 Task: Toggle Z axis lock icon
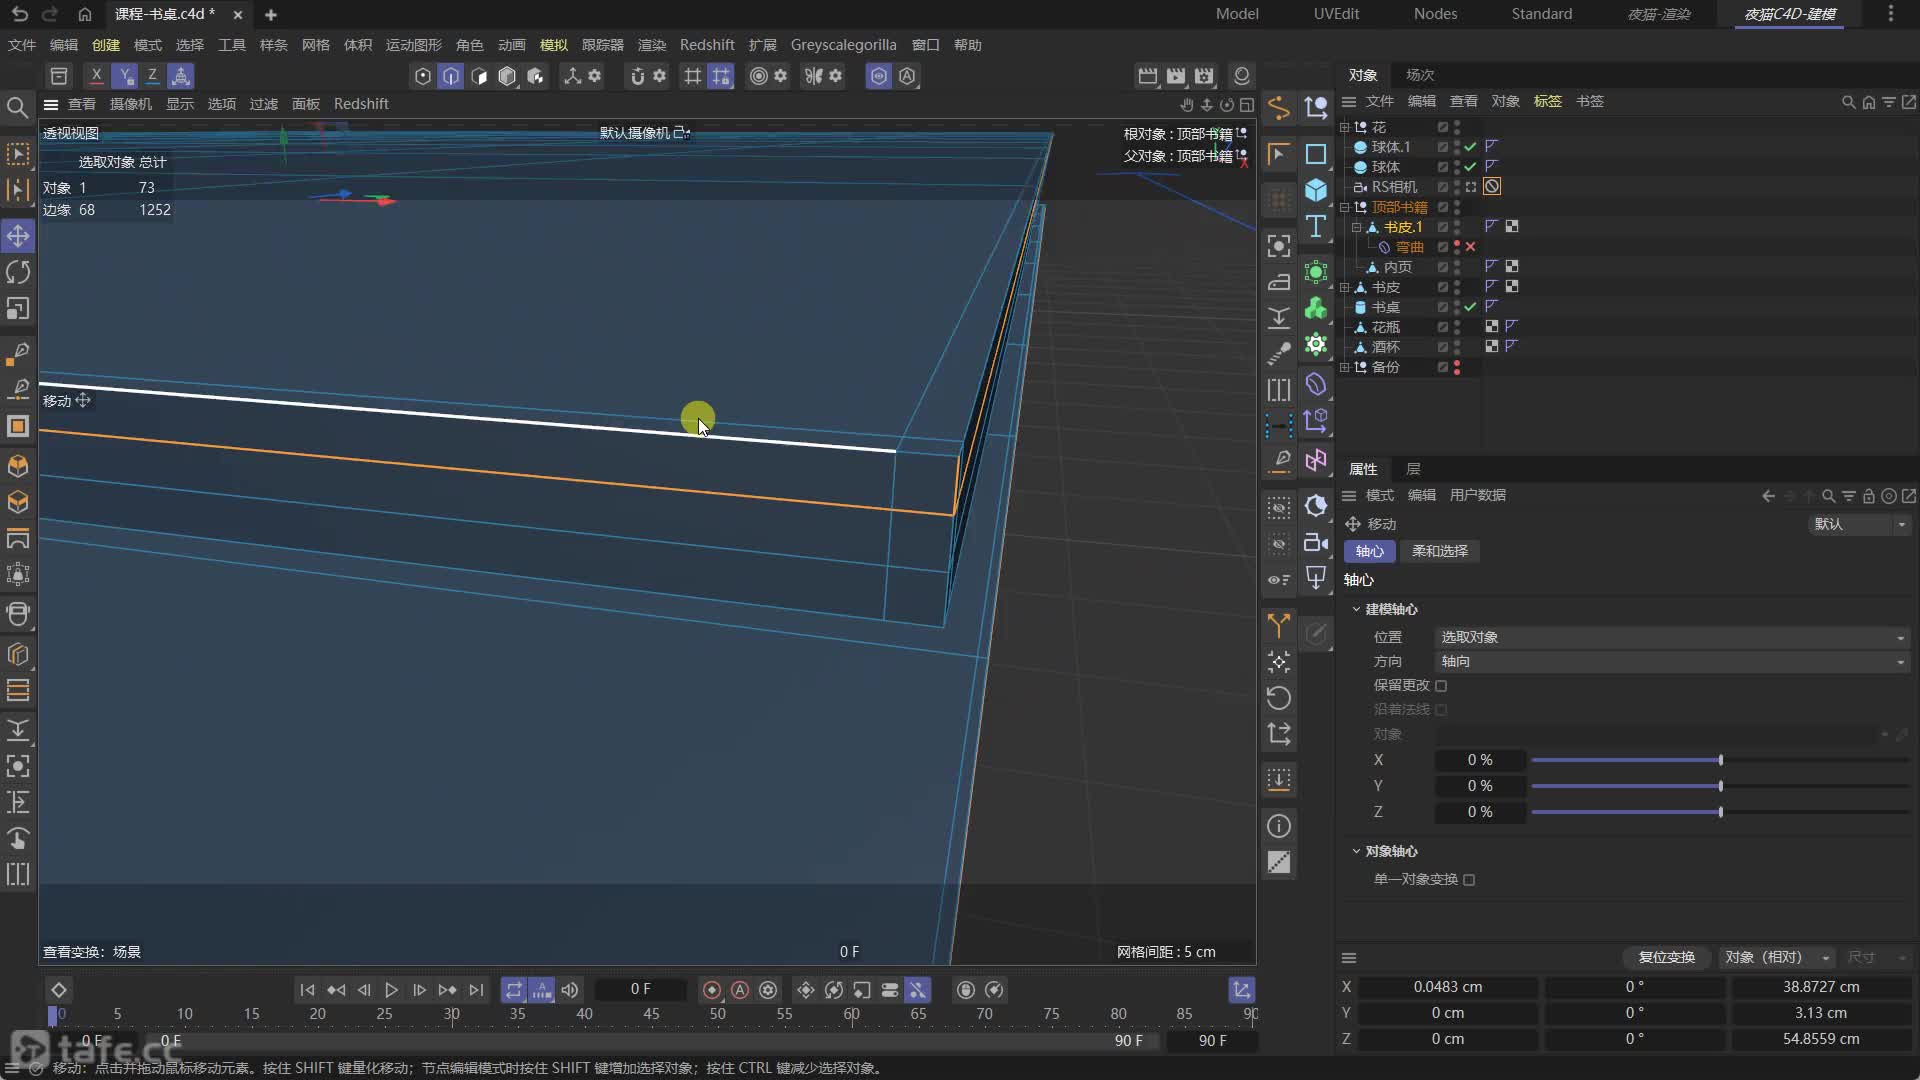[x=152, y=76]
